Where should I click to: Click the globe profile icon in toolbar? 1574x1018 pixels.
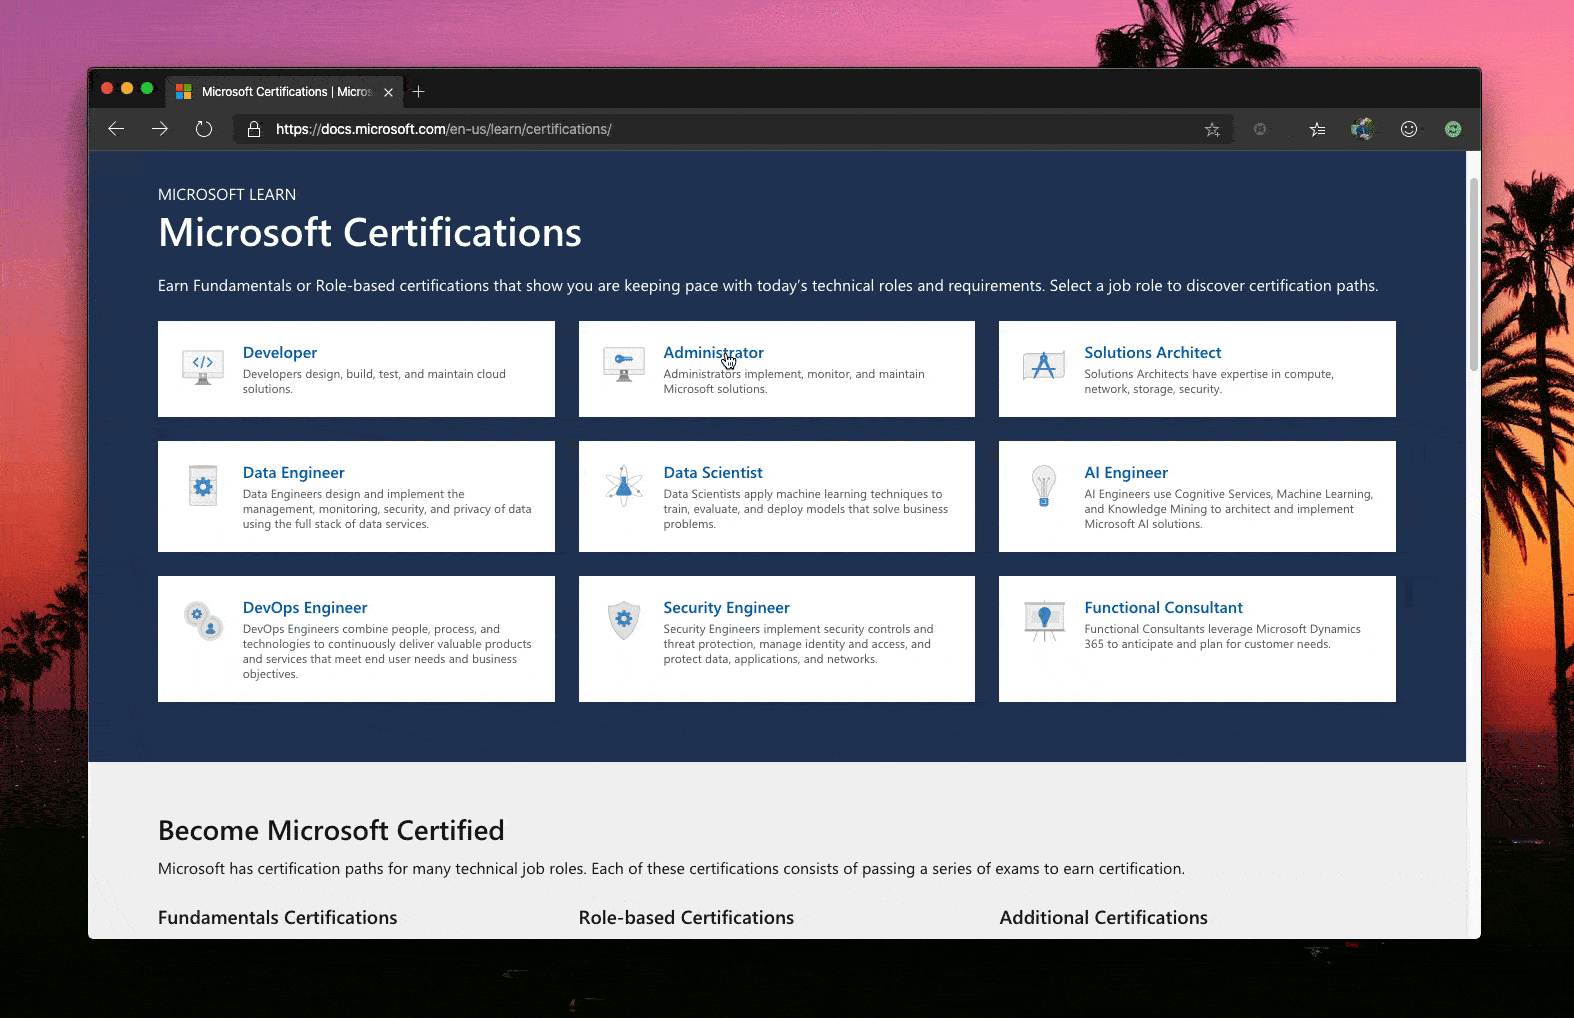tap(1362, 129)
